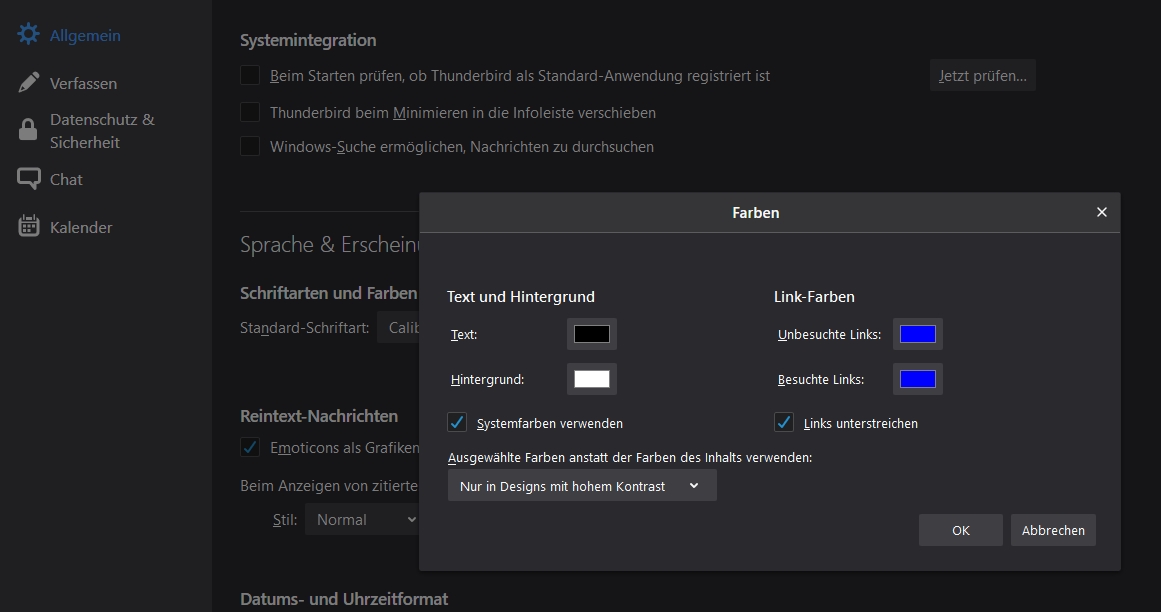The width and height of the screenshot is (1161, 612).
Task: Check the Beim Starten prüfen checkbox
Action: 250,75
